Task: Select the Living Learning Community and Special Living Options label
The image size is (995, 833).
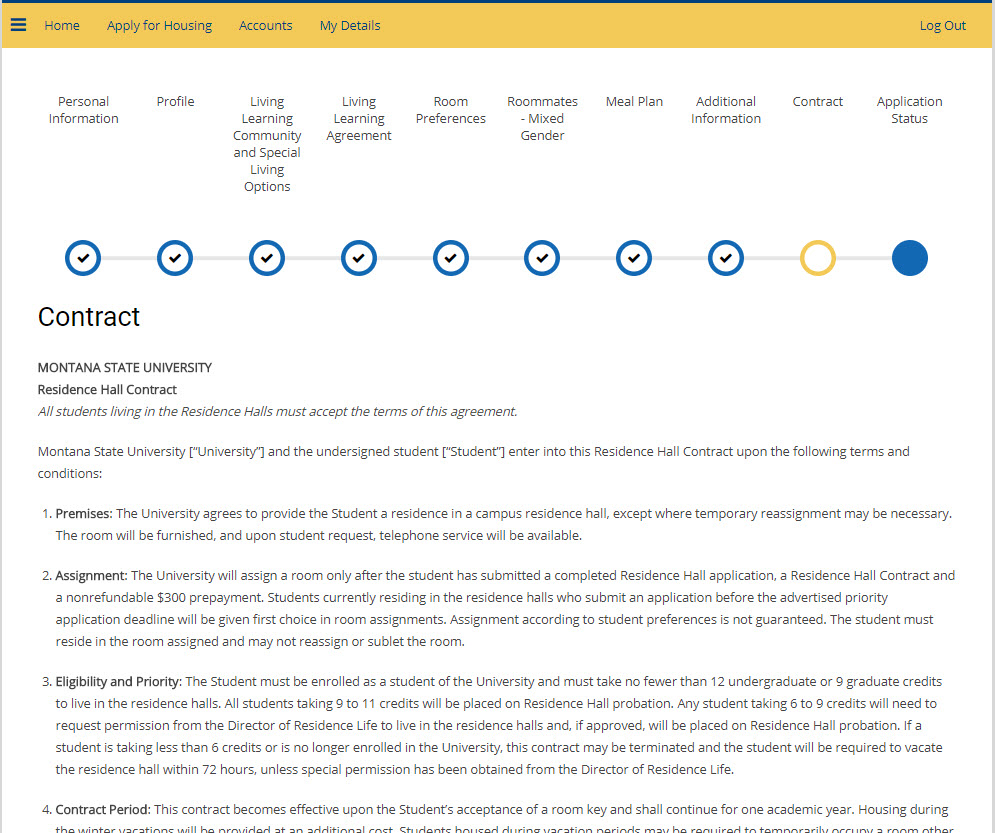Action: coord(267,144)
